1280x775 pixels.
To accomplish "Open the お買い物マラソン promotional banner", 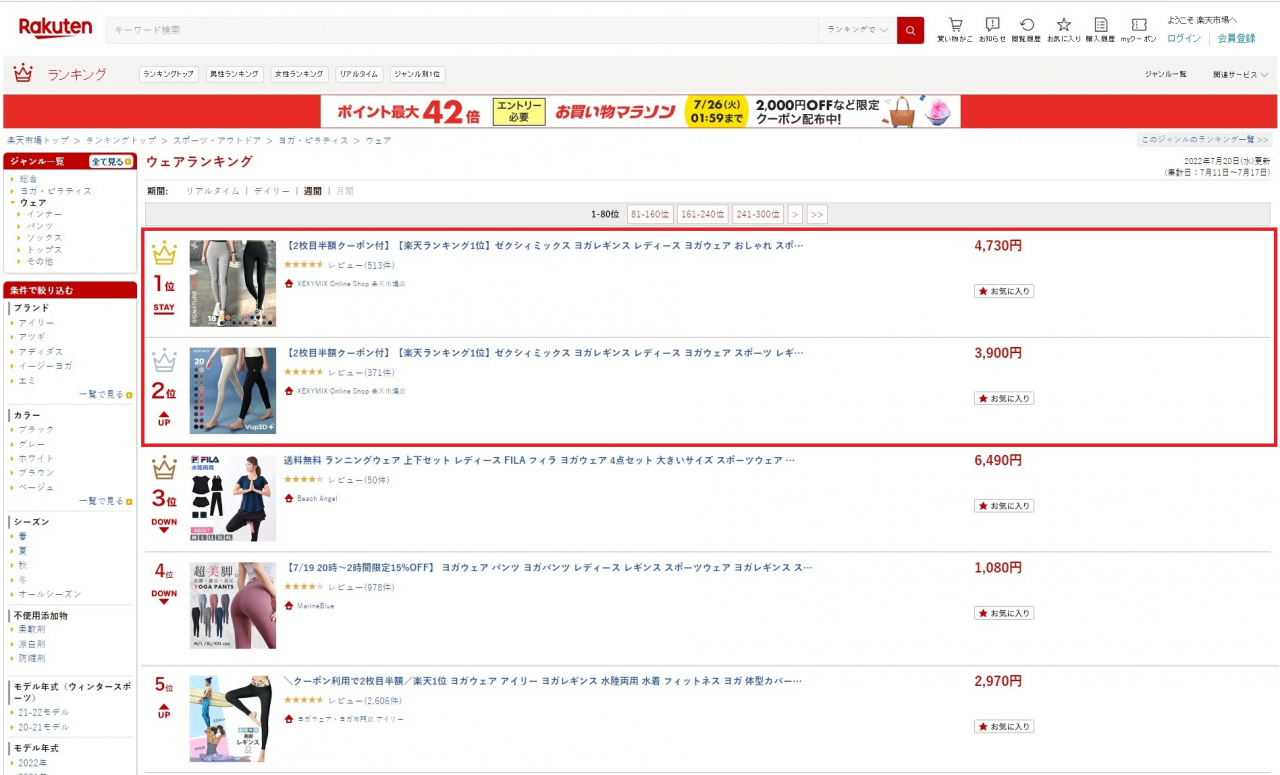I will click(641, 111).
